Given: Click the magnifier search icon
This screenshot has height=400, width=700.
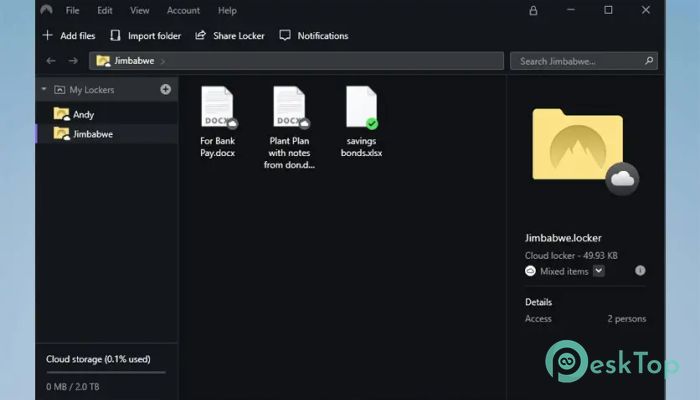Looking at the screenshot, I should coord(649,60).
